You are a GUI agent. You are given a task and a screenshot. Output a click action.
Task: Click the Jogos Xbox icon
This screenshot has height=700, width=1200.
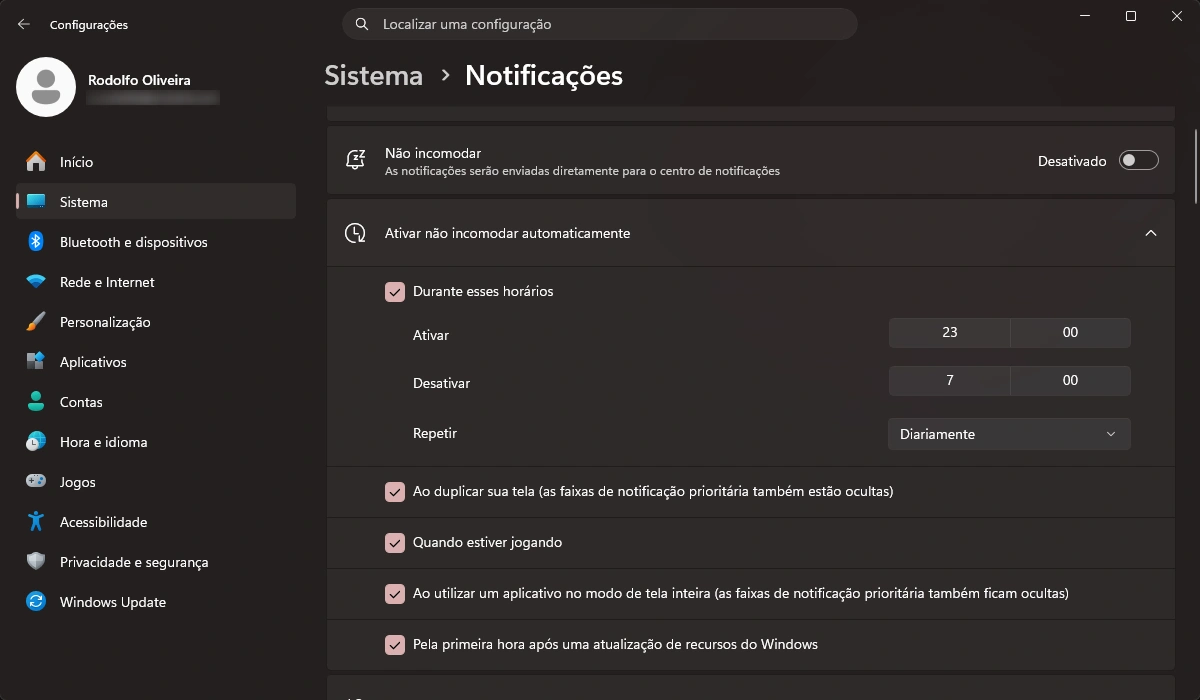point(34,481)
